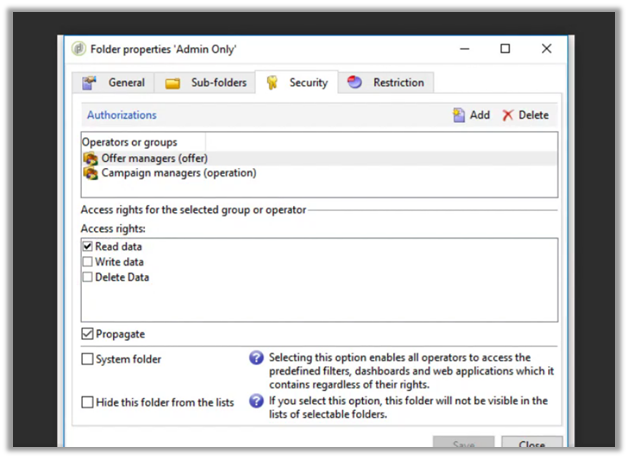Image resolution: width=628 pixels, height=459 pixels.
Task: Click the Offer managers group icon
Action: pyautogui.click(x=91, y=158)
